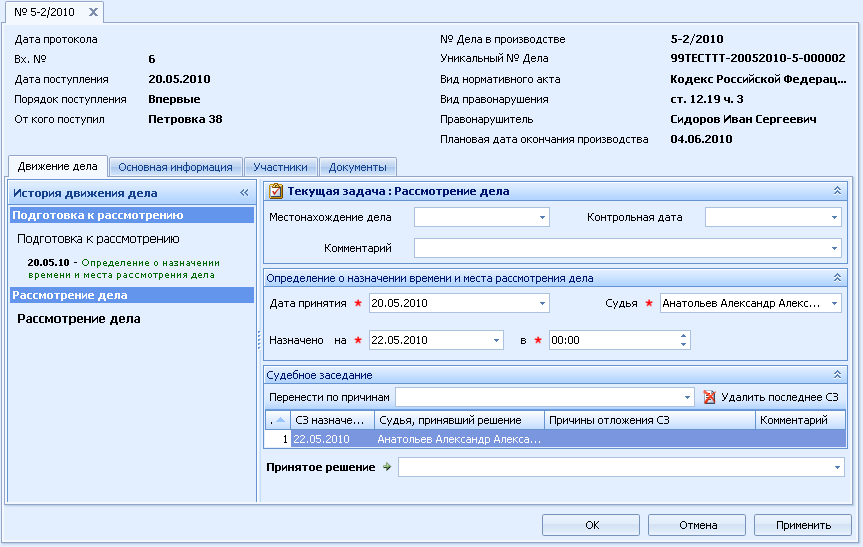863x547 pixels.
Task: Click the green arrow beside Принятое решение
Action: [x=387, y=467]
